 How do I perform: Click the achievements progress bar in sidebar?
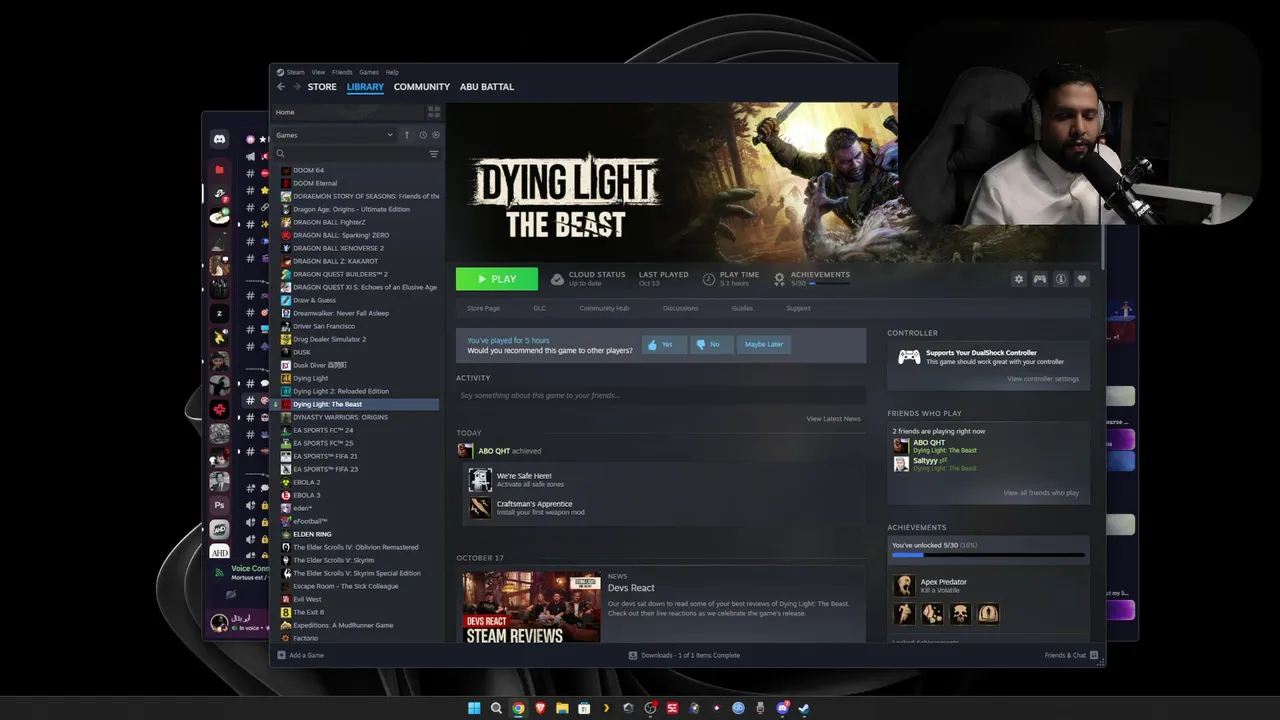tap(988, 555)
